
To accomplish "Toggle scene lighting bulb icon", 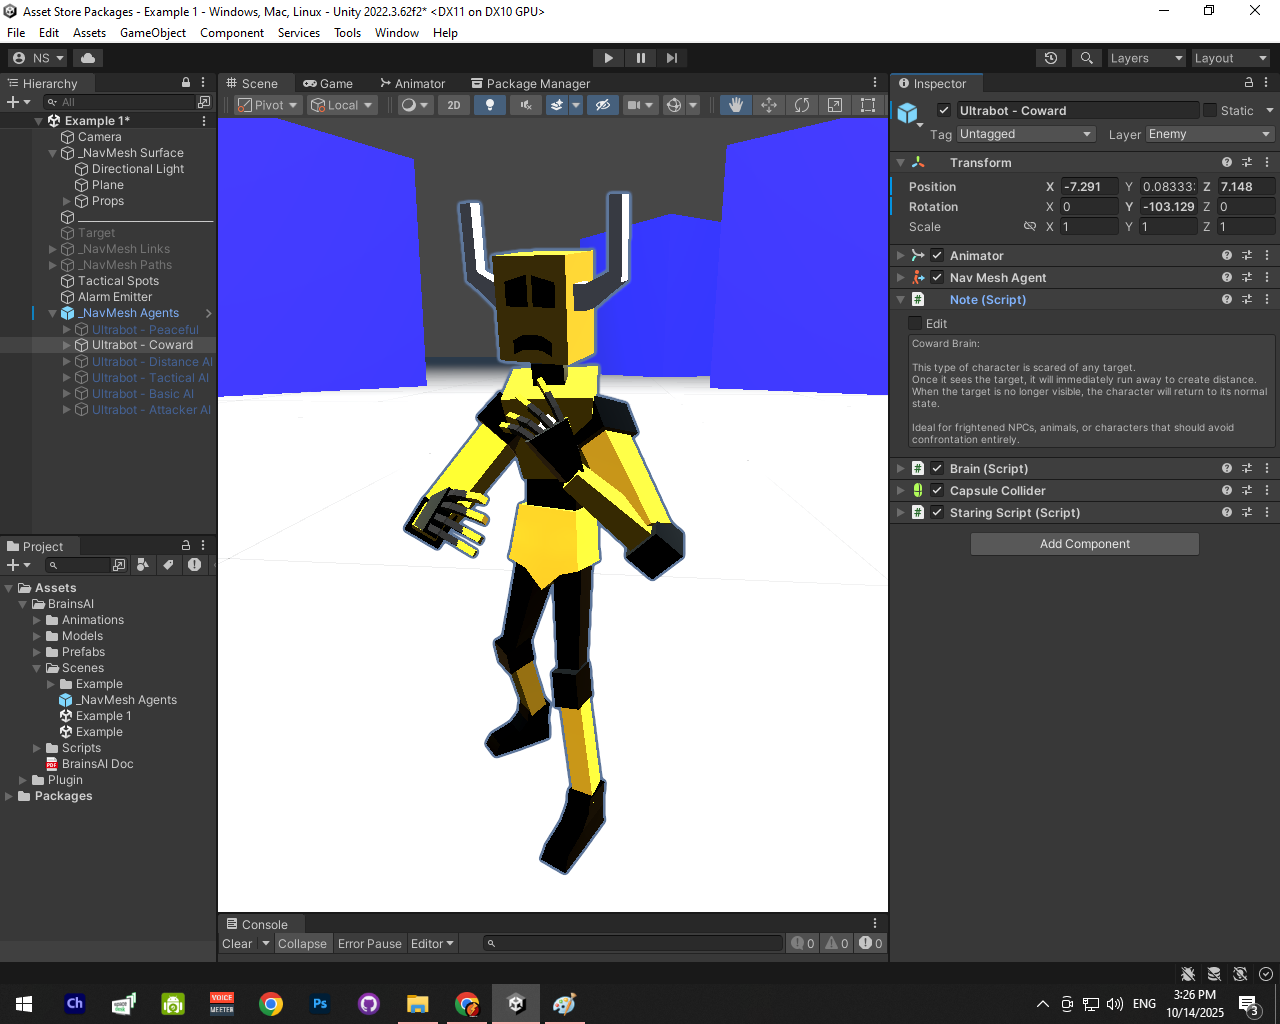I will tap(489, 105).
